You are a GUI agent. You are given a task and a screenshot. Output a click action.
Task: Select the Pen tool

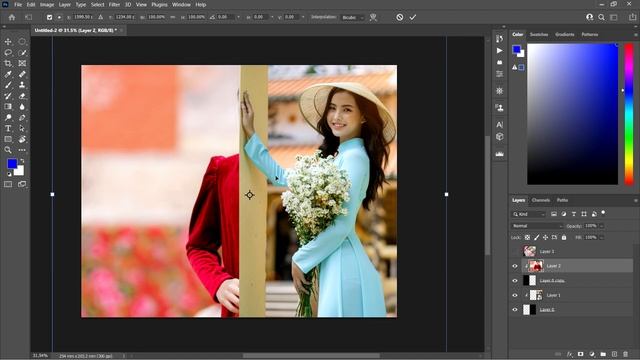(22, 118)
